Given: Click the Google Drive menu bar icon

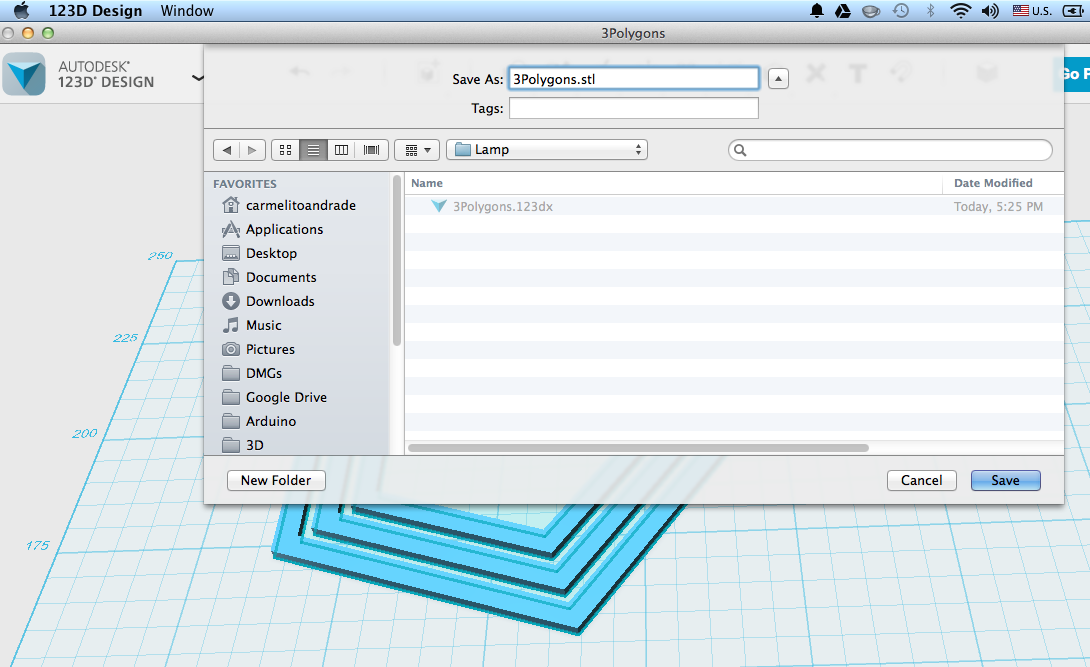Looking at the screenshot, I should pos(843,10).
